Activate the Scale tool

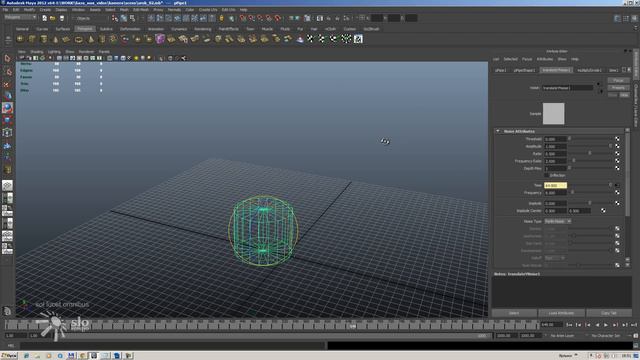tap(7, 120)
